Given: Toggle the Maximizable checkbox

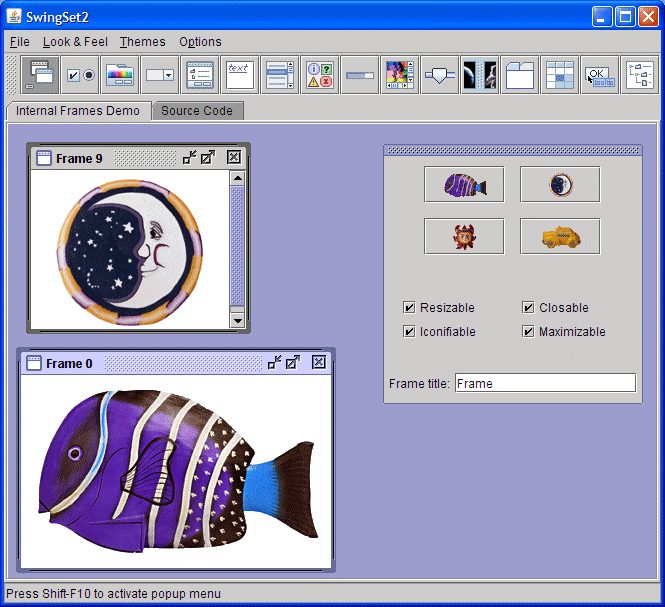Looking at the screenshot, I should coord(528,332).
